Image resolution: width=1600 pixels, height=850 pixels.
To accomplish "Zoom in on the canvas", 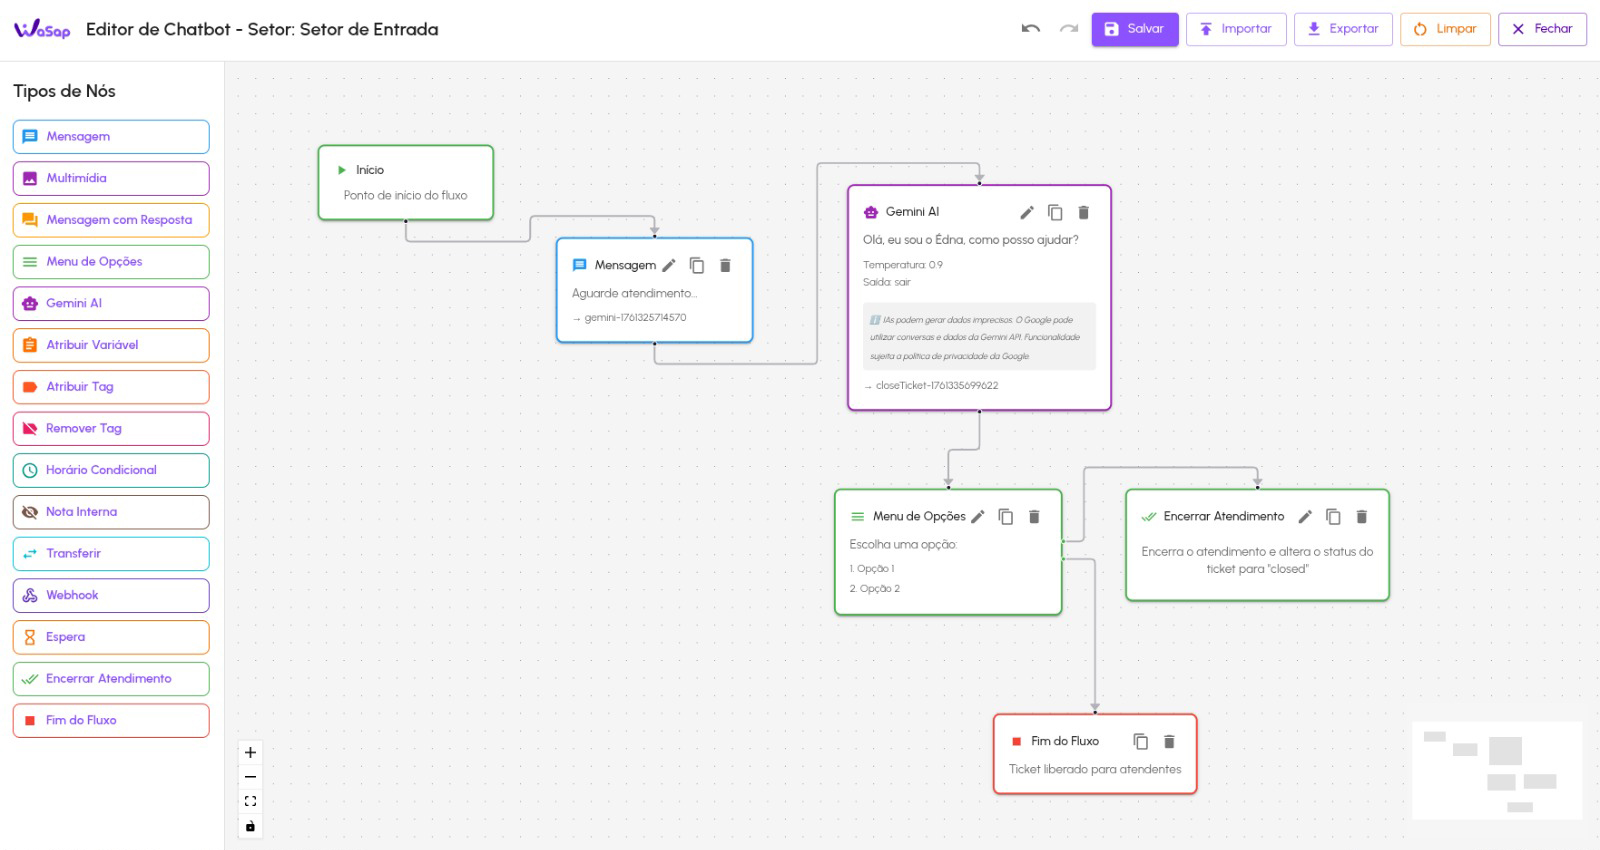I will coord(250,753).
